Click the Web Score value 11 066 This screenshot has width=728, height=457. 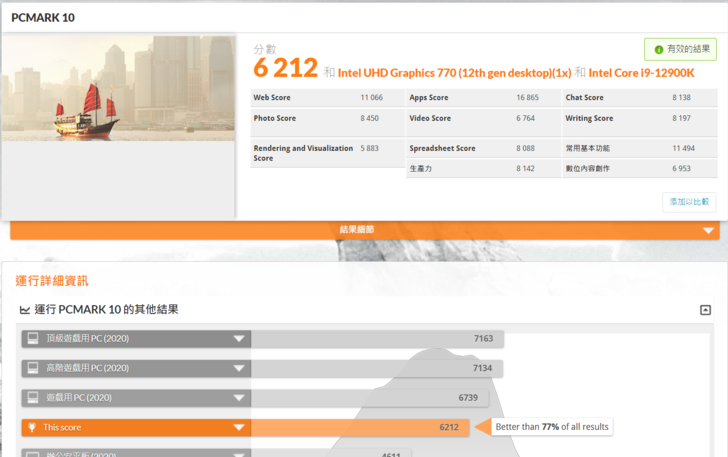click(x=371, y=98)
